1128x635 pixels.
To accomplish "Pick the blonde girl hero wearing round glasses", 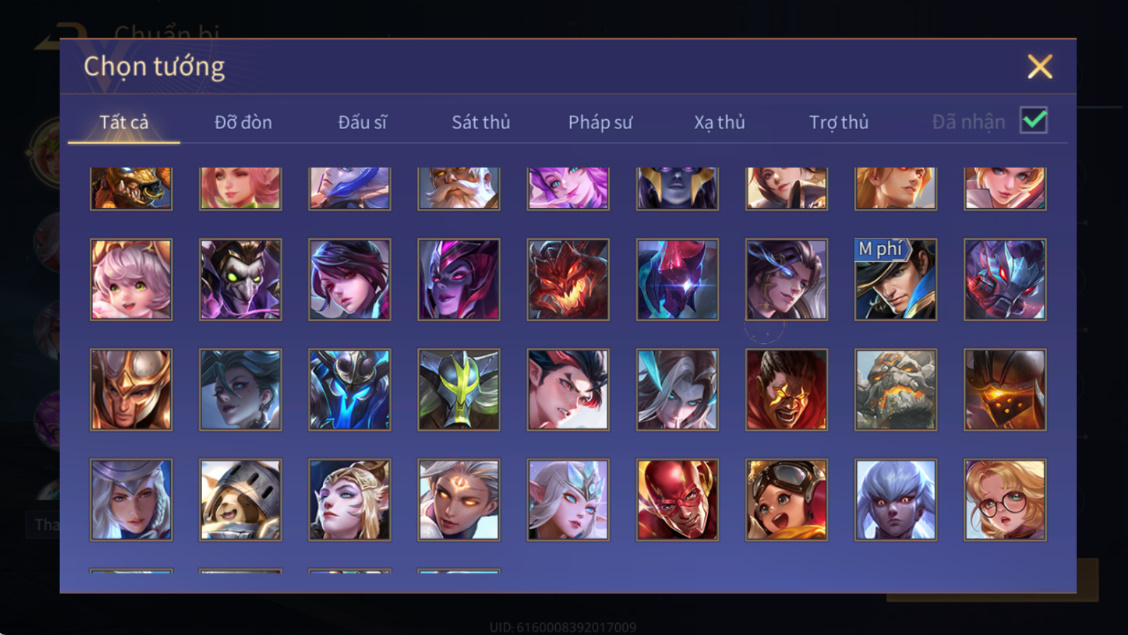I will (x=1005, y=500).
